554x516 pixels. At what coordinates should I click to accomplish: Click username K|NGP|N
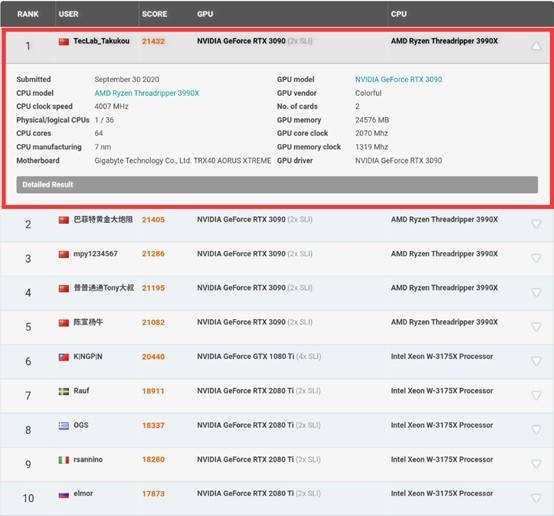click(x=88, y=356)
